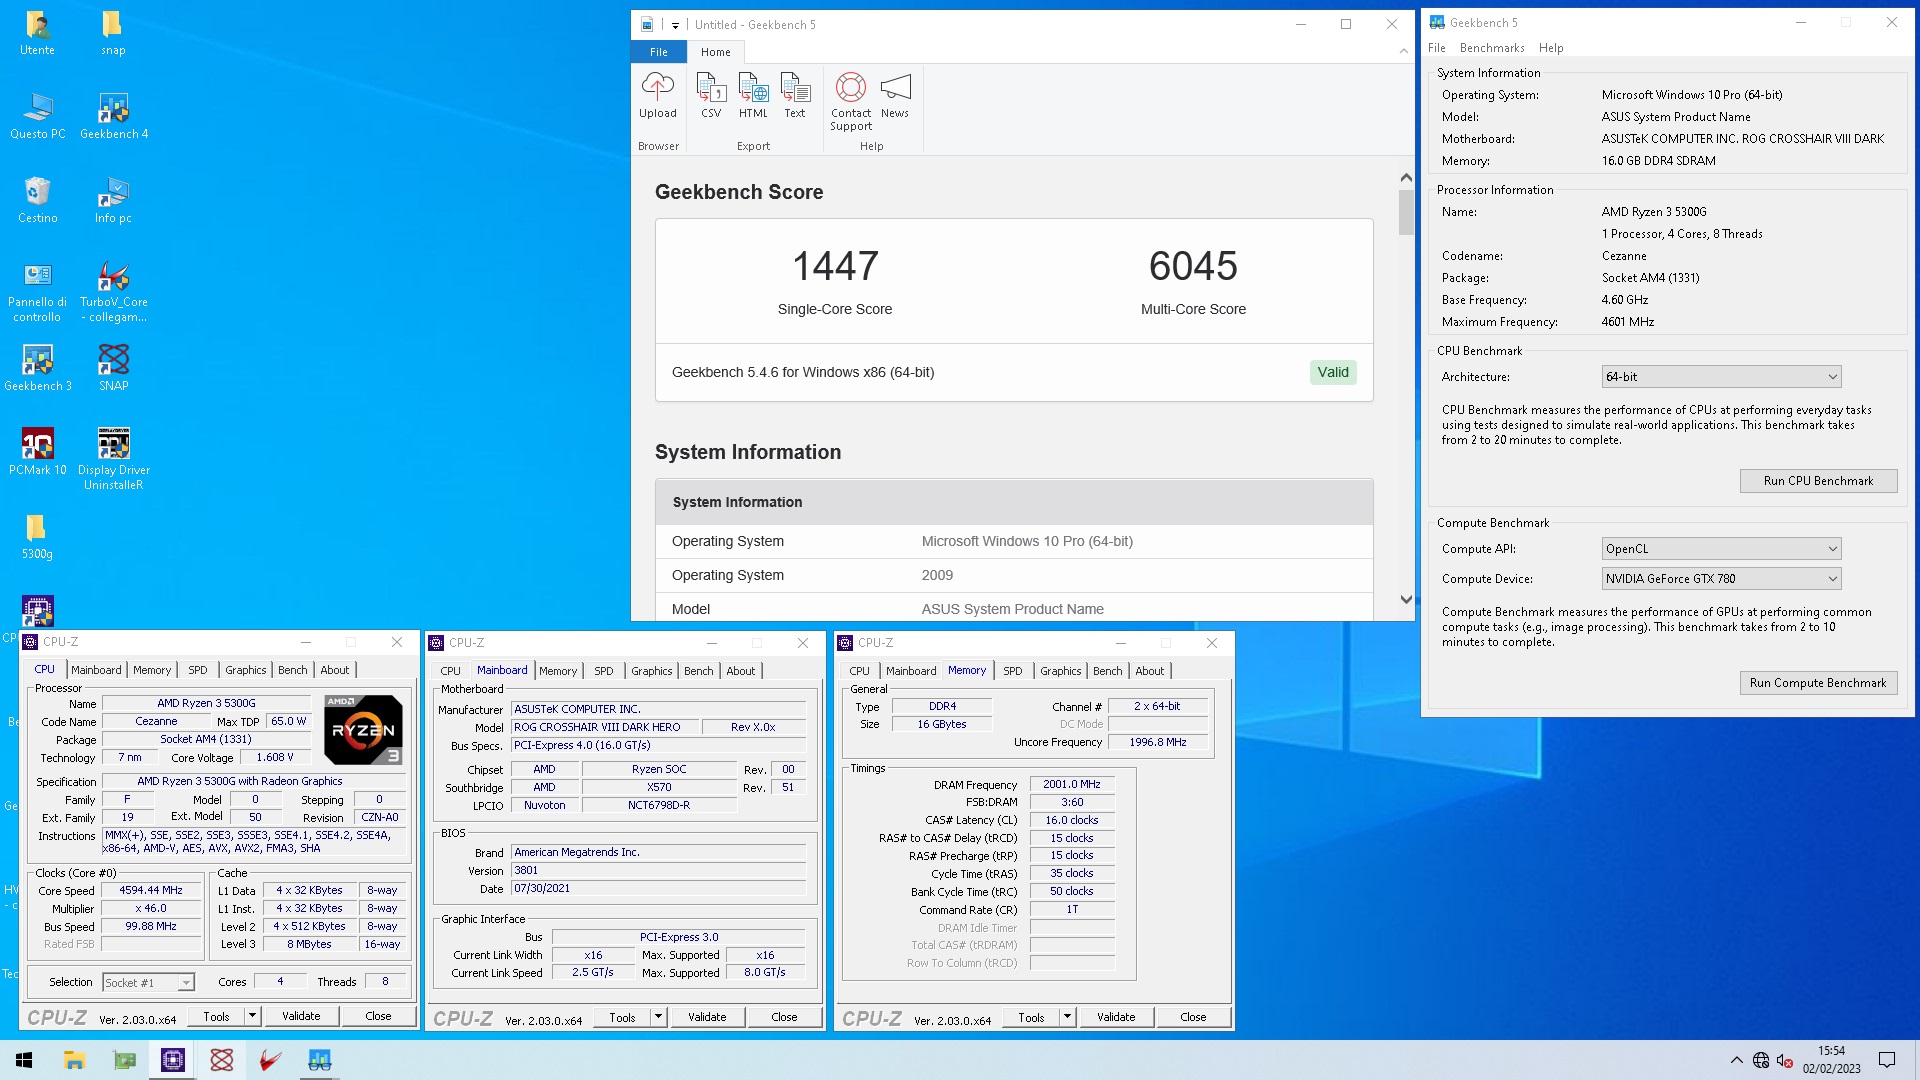Screen dimensions: 1920x1080
Task: Select the TurboV_Core desktop shortcut
Action: (x=113, y=292)
